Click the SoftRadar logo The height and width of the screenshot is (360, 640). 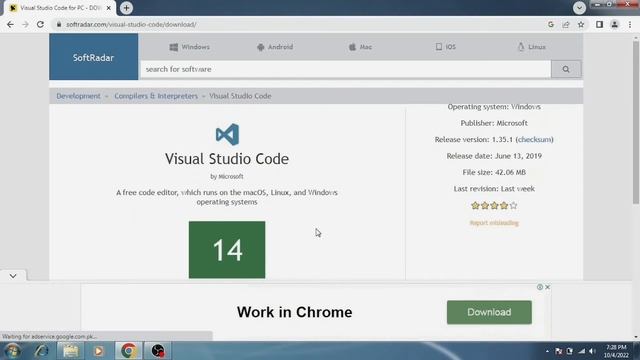(93, 57)
